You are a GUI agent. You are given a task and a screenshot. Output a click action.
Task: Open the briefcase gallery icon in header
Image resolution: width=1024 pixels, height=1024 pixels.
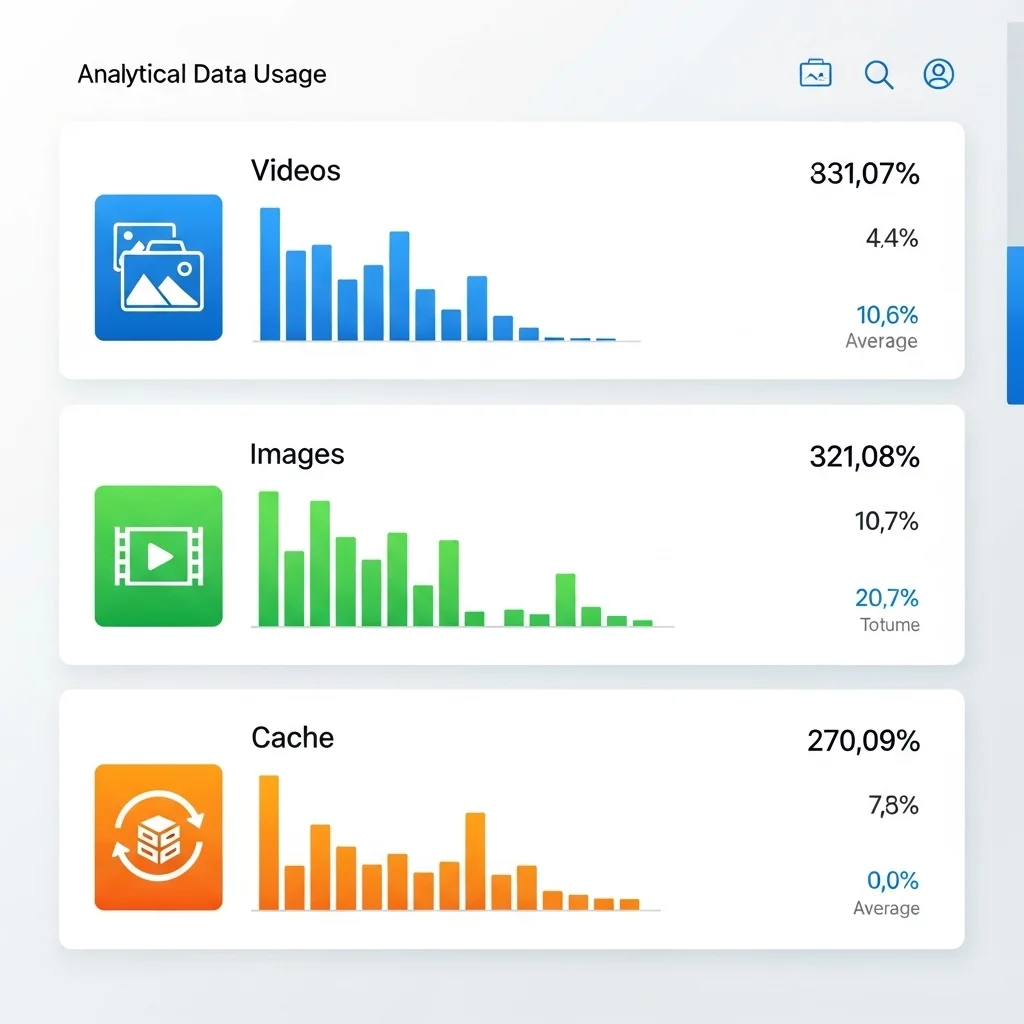[x=815, y=74]
